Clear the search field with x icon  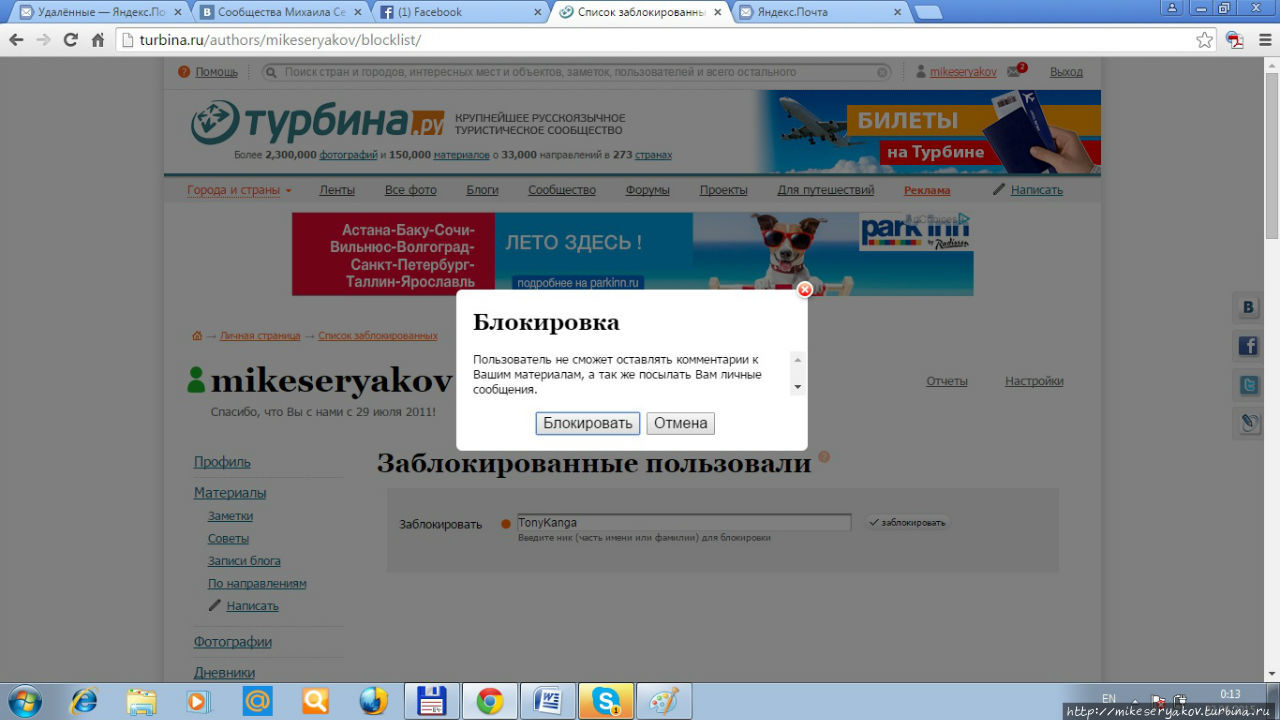[x=882, y=72]
